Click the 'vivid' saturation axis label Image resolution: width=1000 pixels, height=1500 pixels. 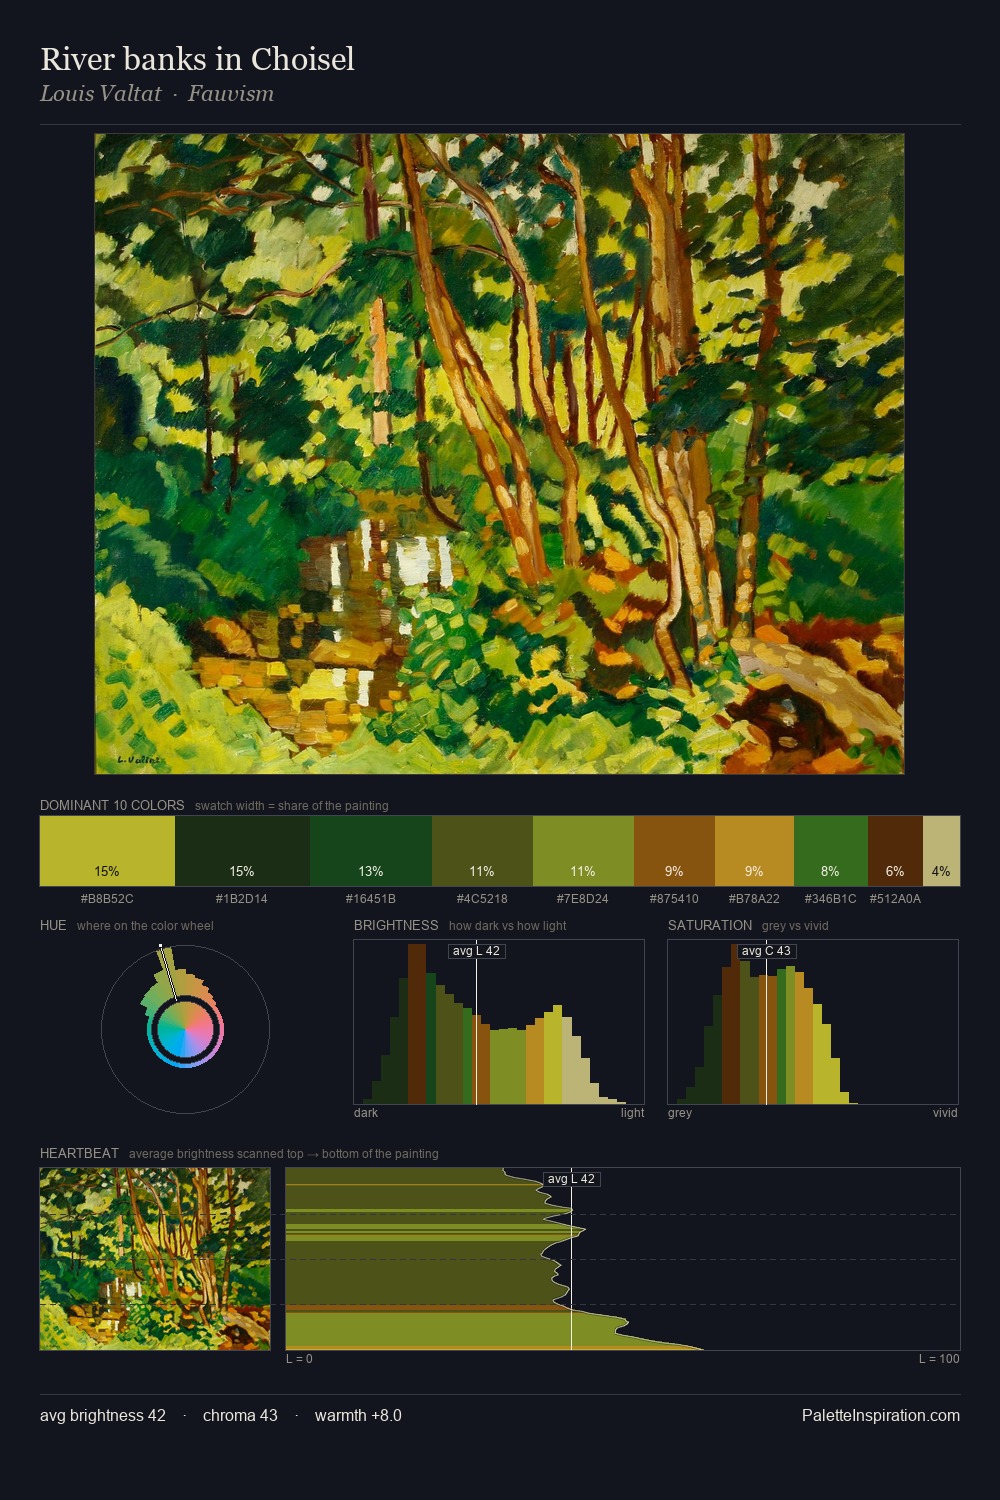pyautogui.click(x=945, y=1113)
